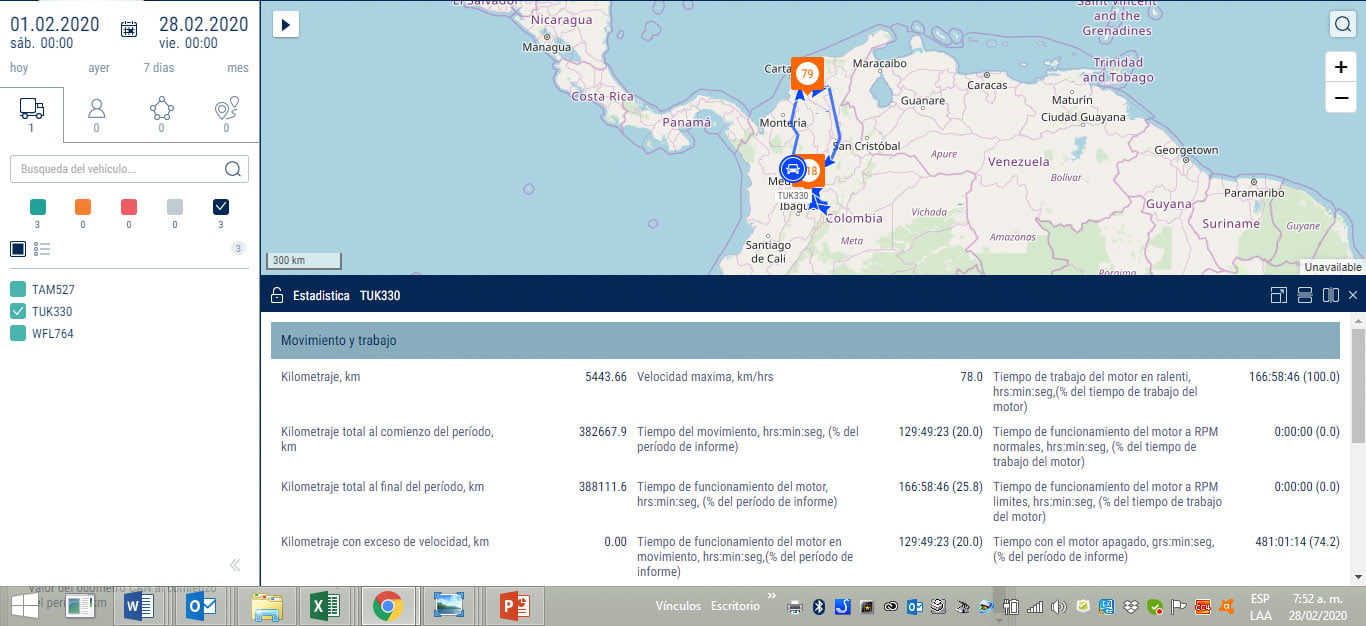Open Outlook from the taskbar
Viewport: 1366px width, 626px height.
point(201,606)
